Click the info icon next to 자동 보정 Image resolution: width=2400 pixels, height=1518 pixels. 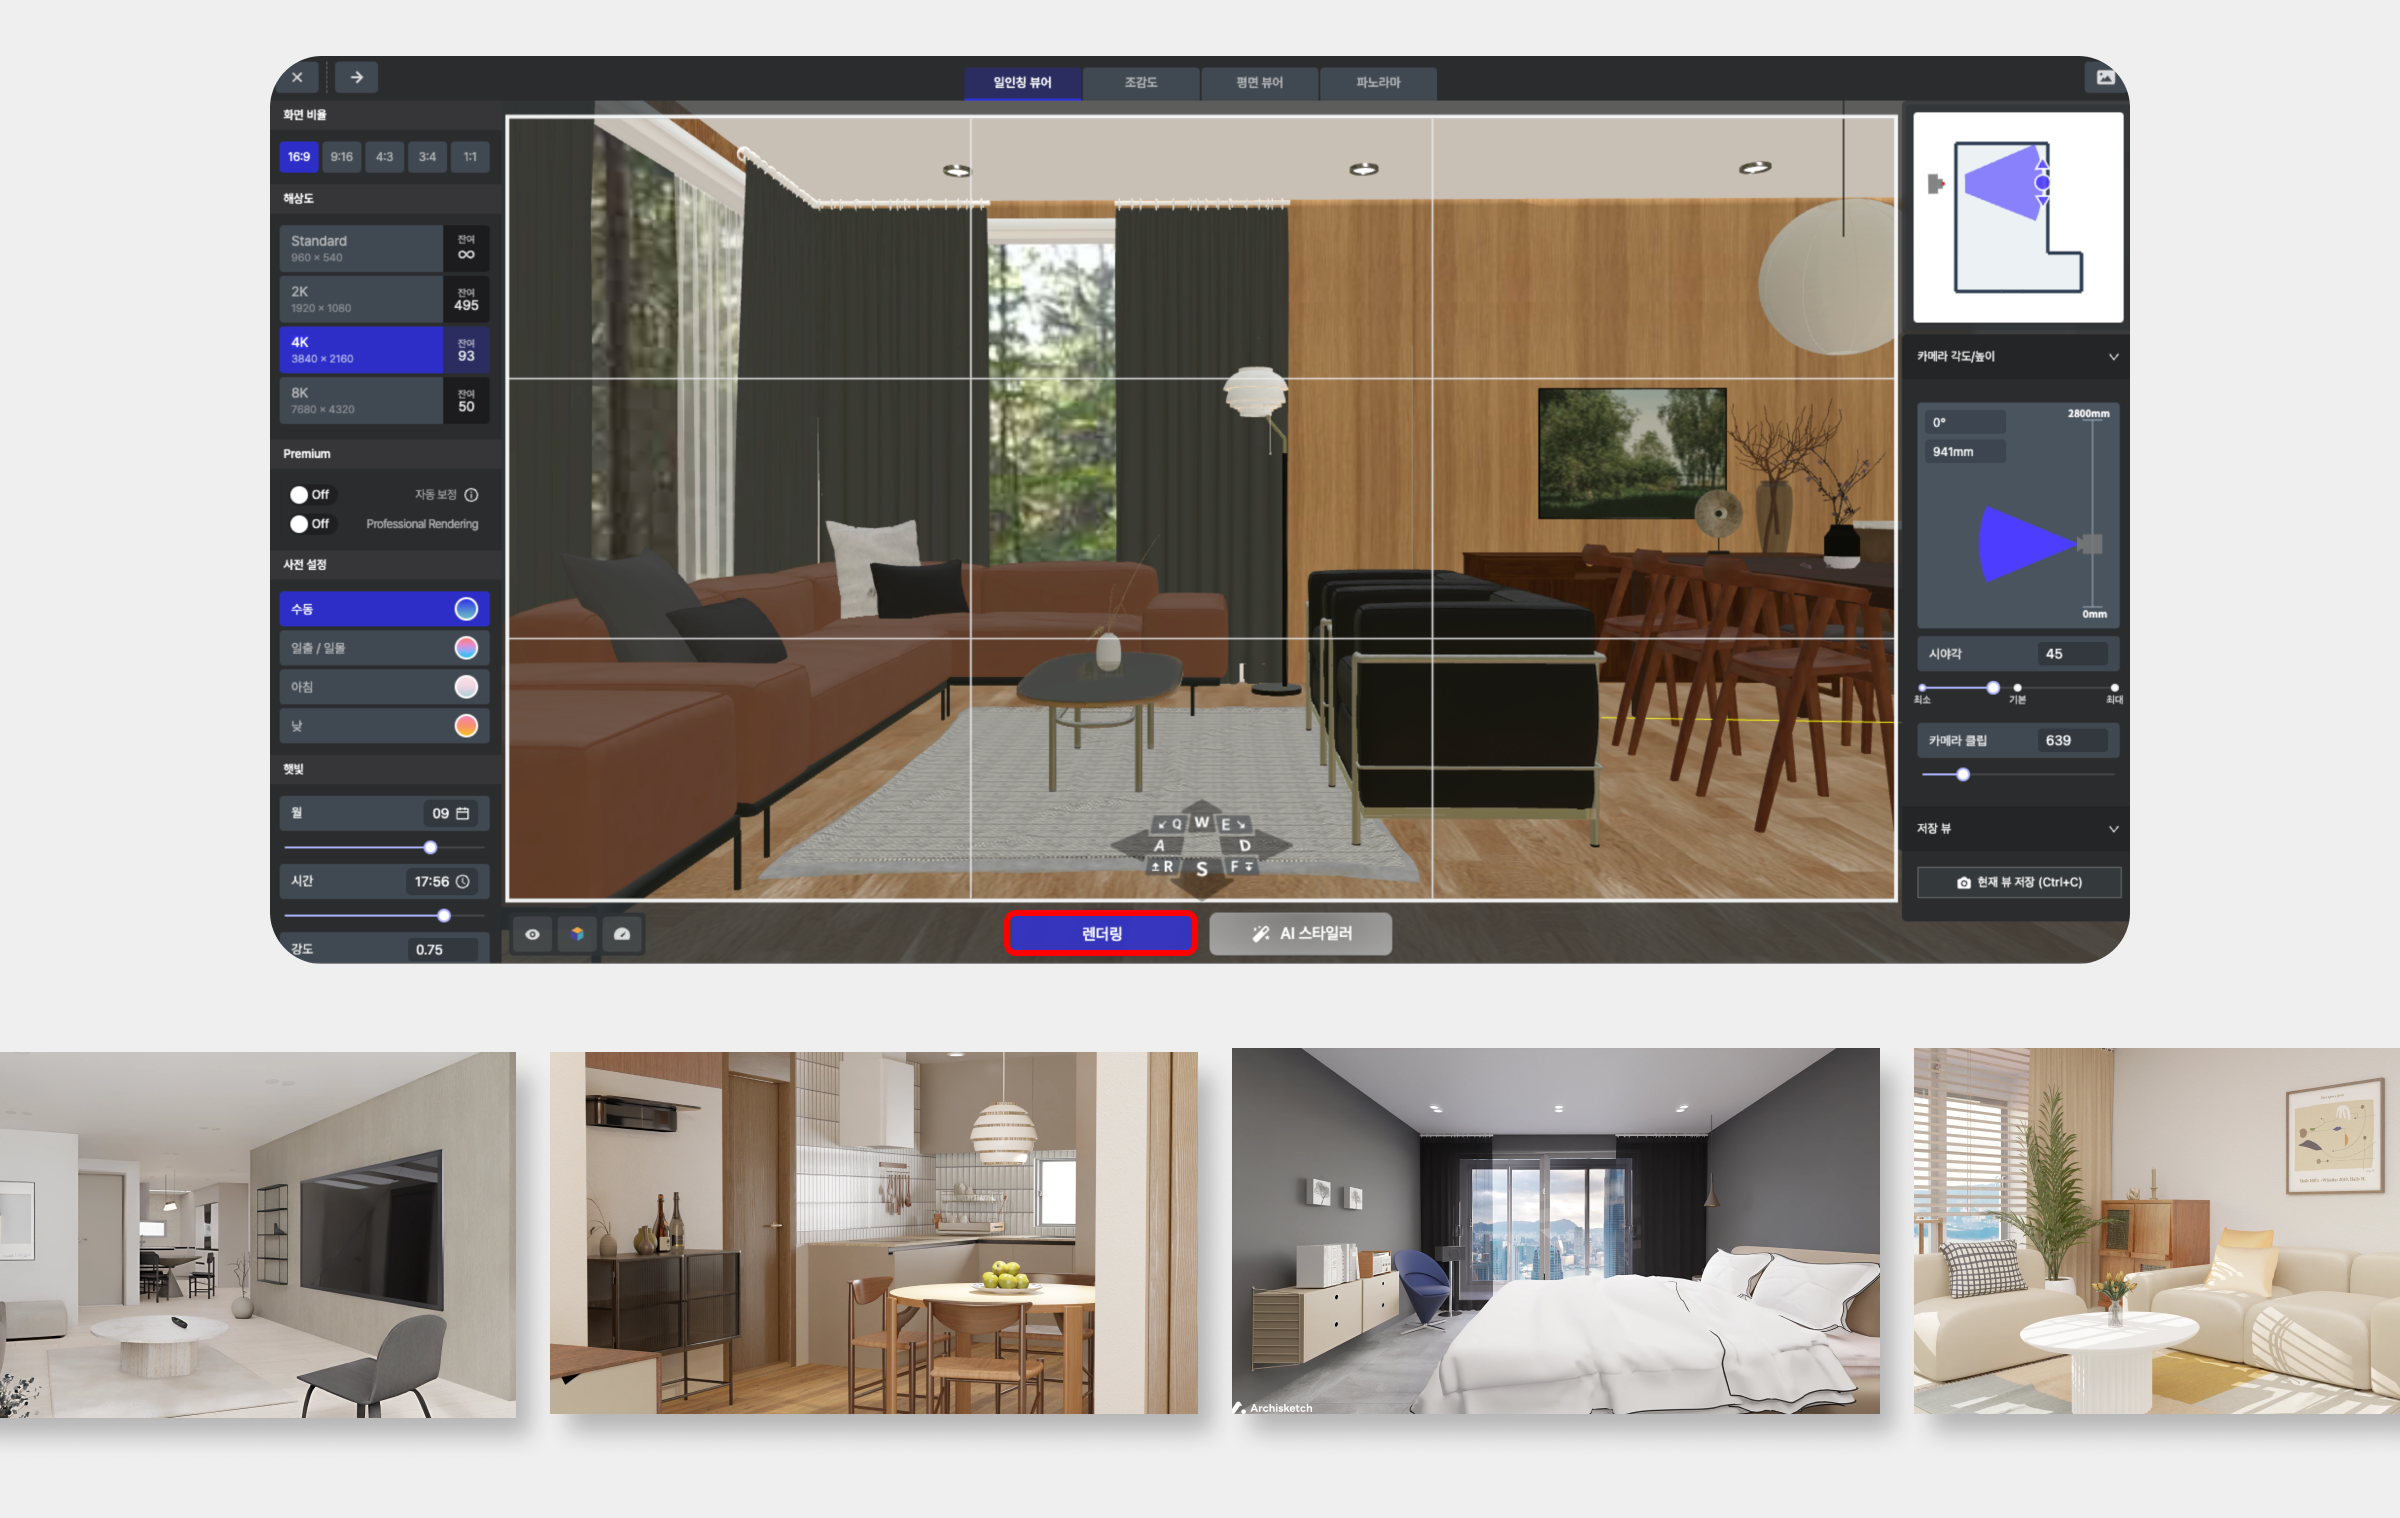point(472,495)
